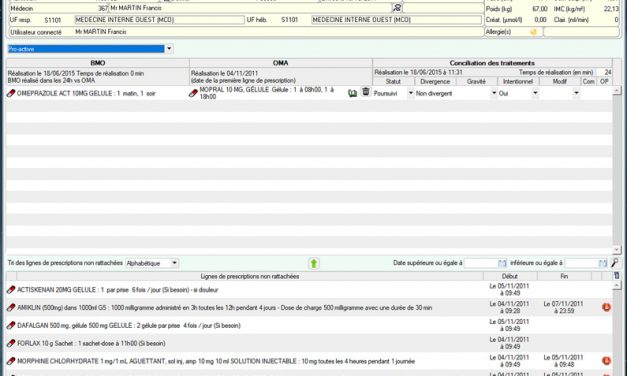Click pill icon of ACTISKENAN 20MG GELULE row
The width and height of the screenshot is (627, 376).
click(11, 290)
